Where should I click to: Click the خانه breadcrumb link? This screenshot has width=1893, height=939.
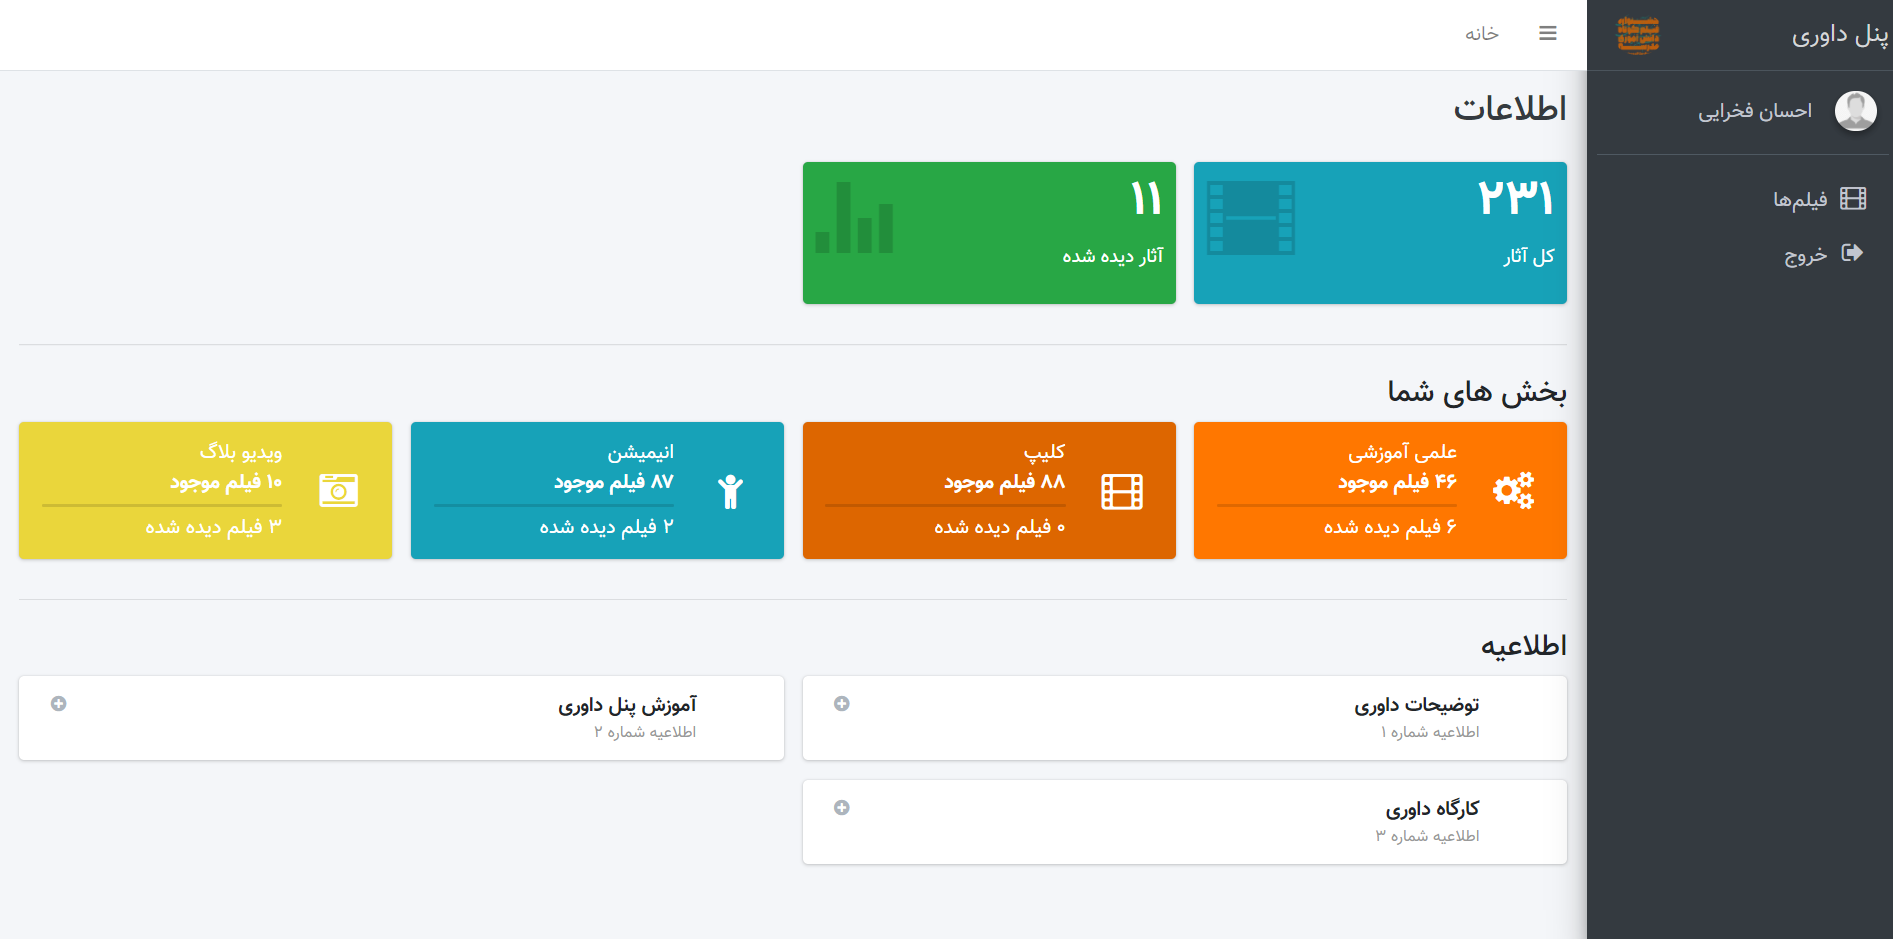click(1481, 34)
